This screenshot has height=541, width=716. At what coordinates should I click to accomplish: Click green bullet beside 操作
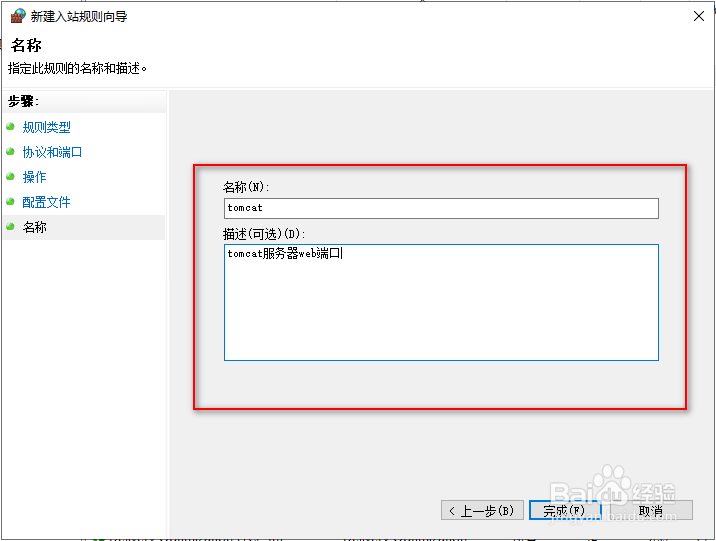[11, 176]
